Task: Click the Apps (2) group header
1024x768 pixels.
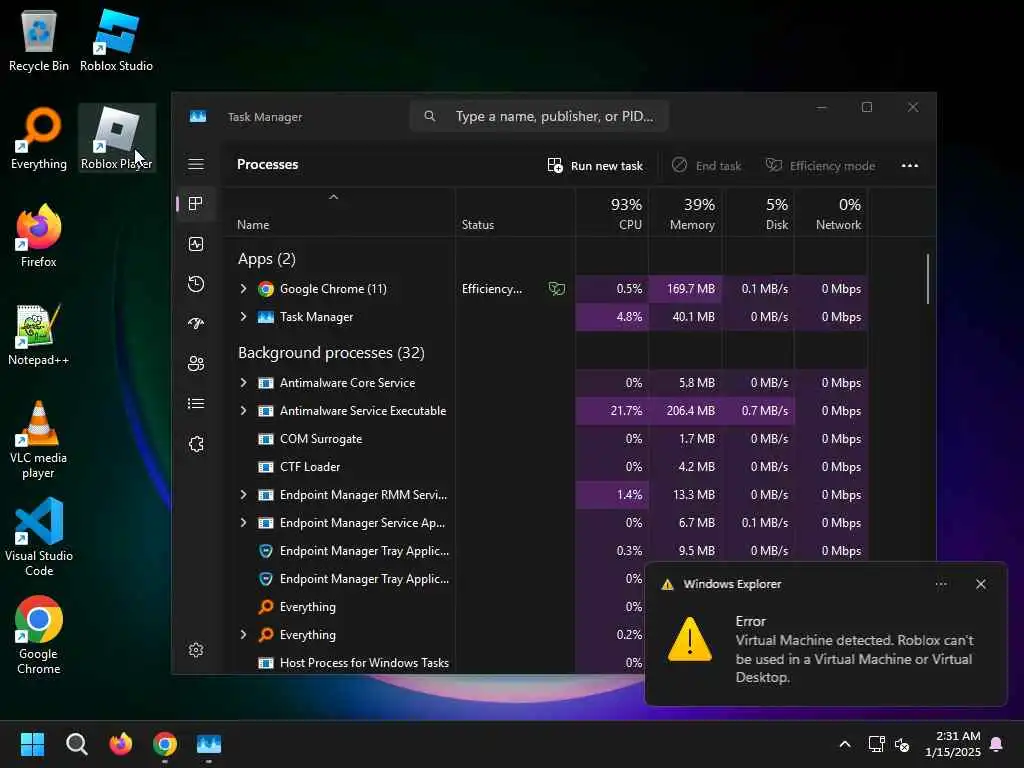Action: pyautogui.click(x=266, y=259)
